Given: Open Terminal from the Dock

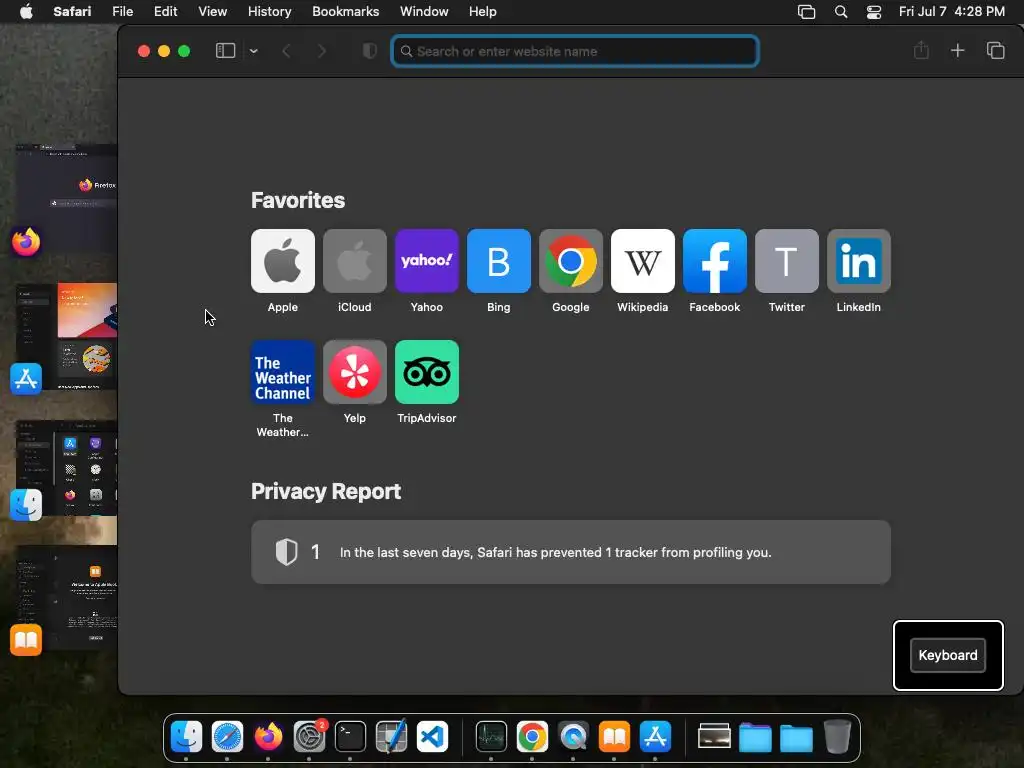Looking at the screenshot, I should 350,737.
